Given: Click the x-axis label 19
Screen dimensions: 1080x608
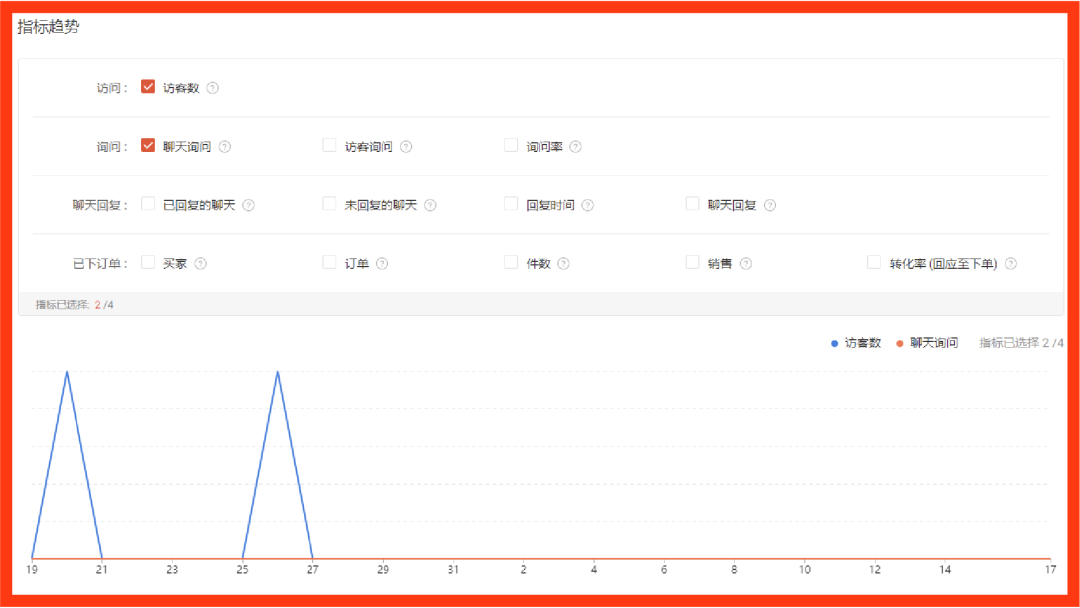Looking at the screenshot, I should pyautogui.click(x=30, y=570).
